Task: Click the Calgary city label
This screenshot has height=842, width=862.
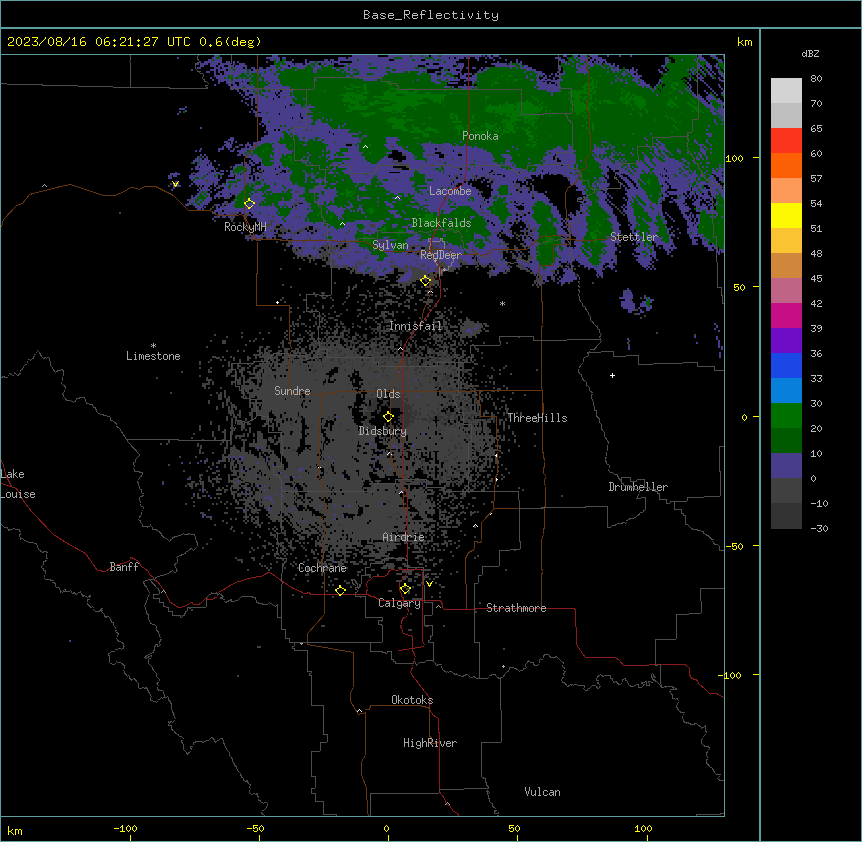Action: click(x=399, y=603)
